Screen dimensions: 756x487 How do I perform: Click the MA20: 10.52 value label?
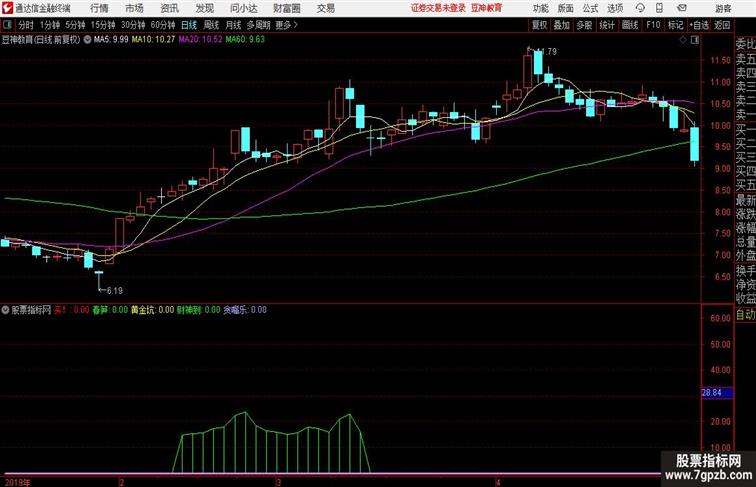tap(201, 40)
